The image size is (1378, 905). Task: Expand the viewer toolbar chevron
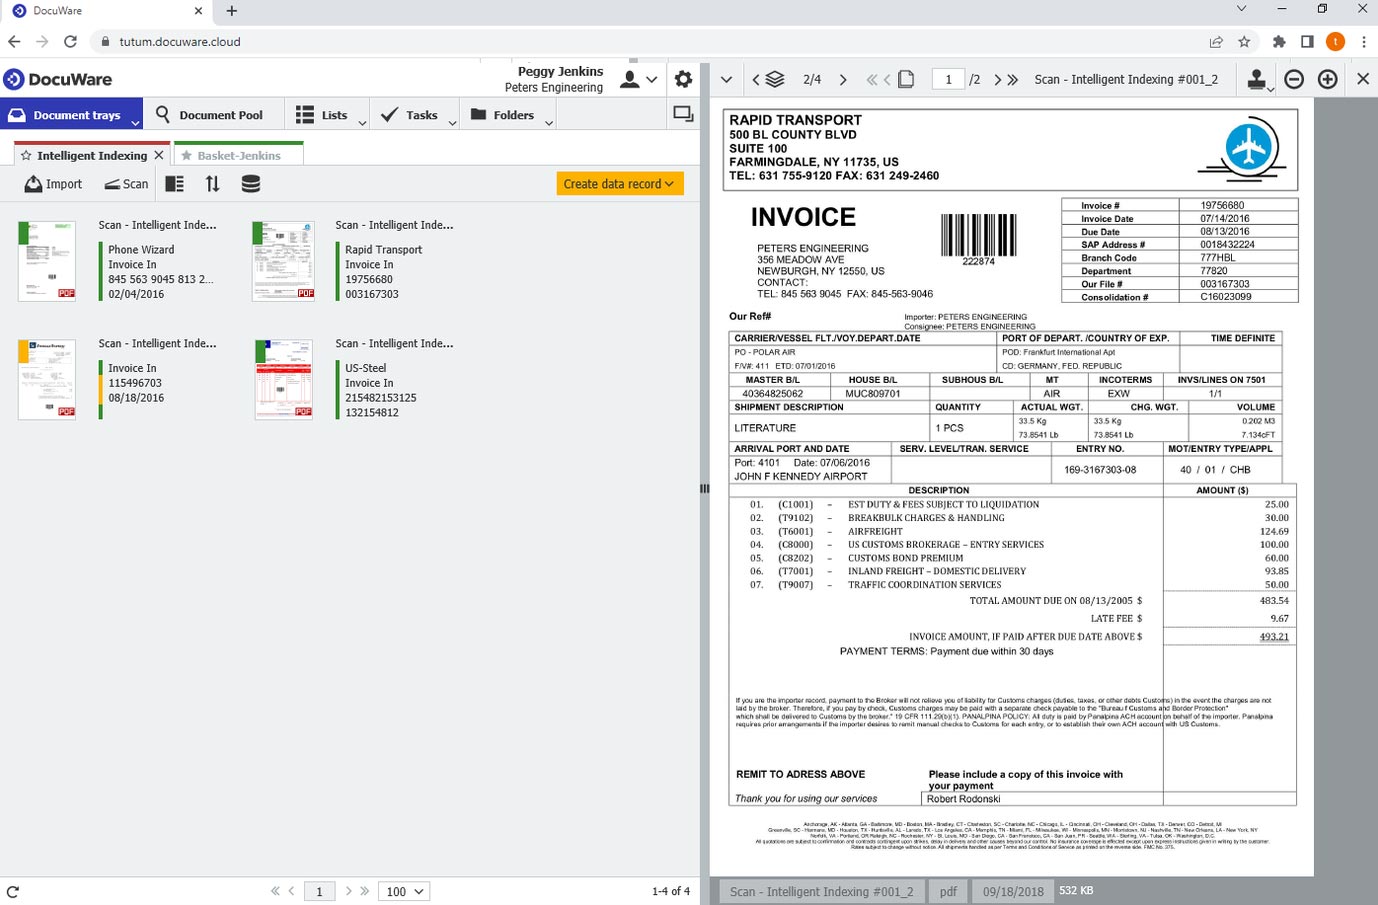tap(726, 80)
